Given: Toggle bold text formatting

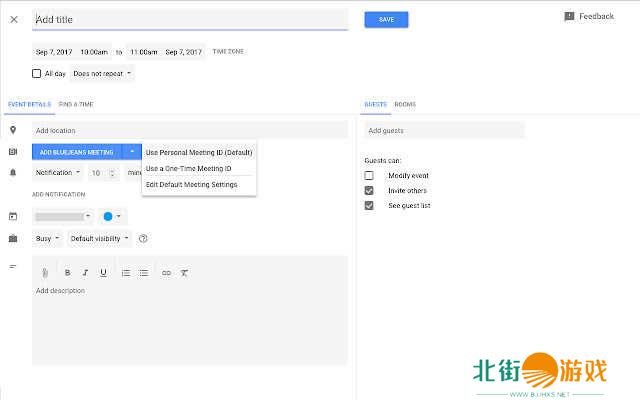Looking at the screenshot, I should [x=67, y=273].
